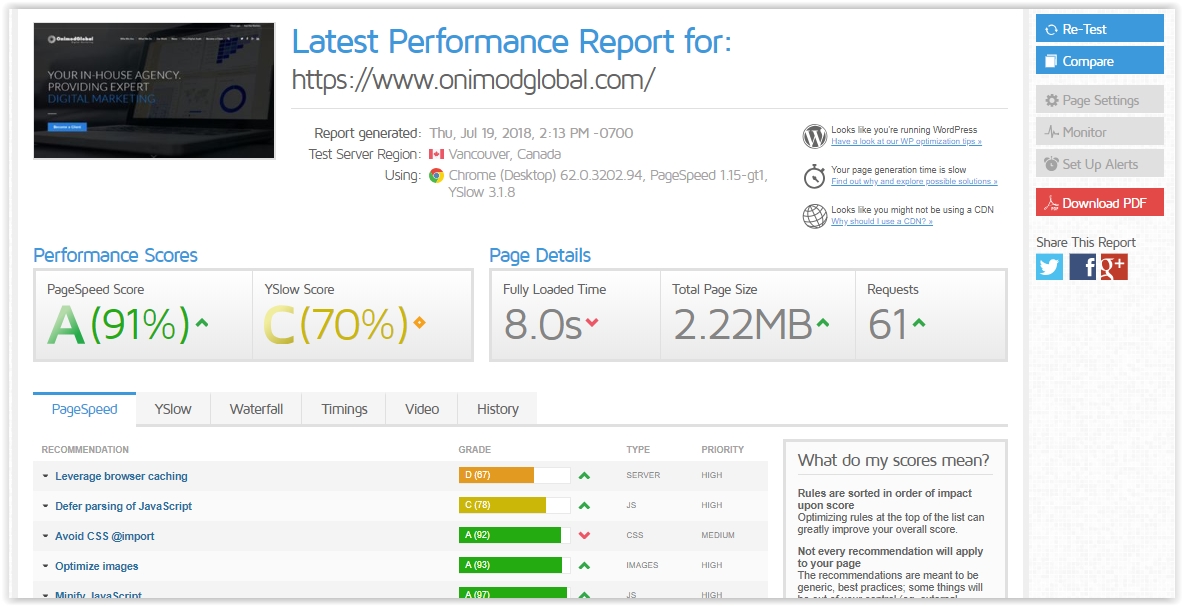Expand Defer parsing of JavaScript recommendation

coord(124,506)
